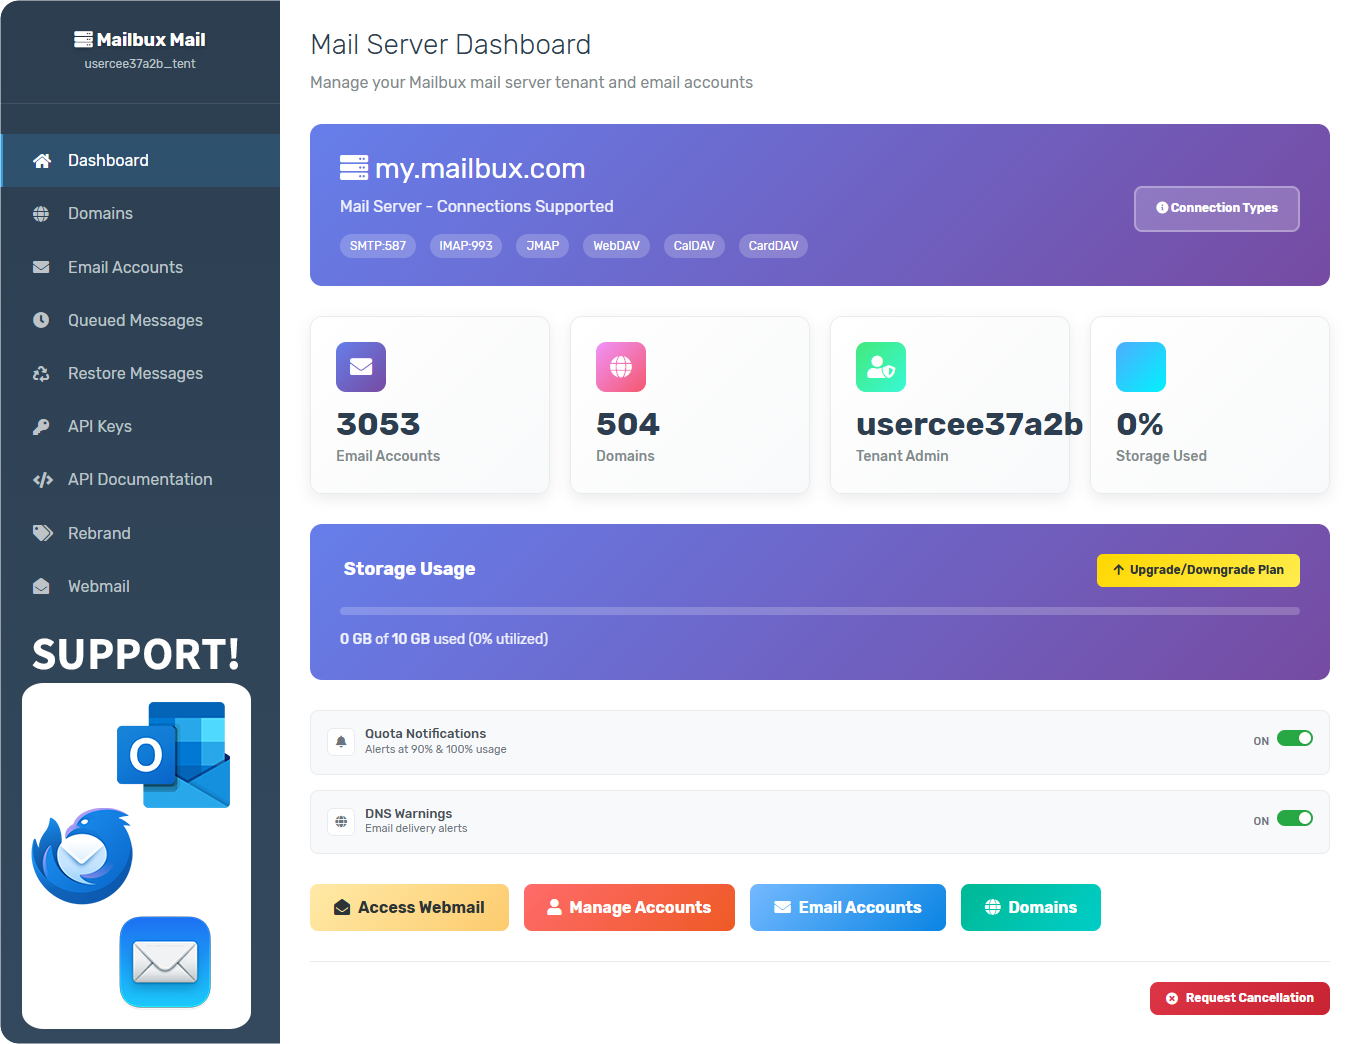Click the SUPPORT! heading in sidebar
The image size is (1360, 1044).
point(136,655)
